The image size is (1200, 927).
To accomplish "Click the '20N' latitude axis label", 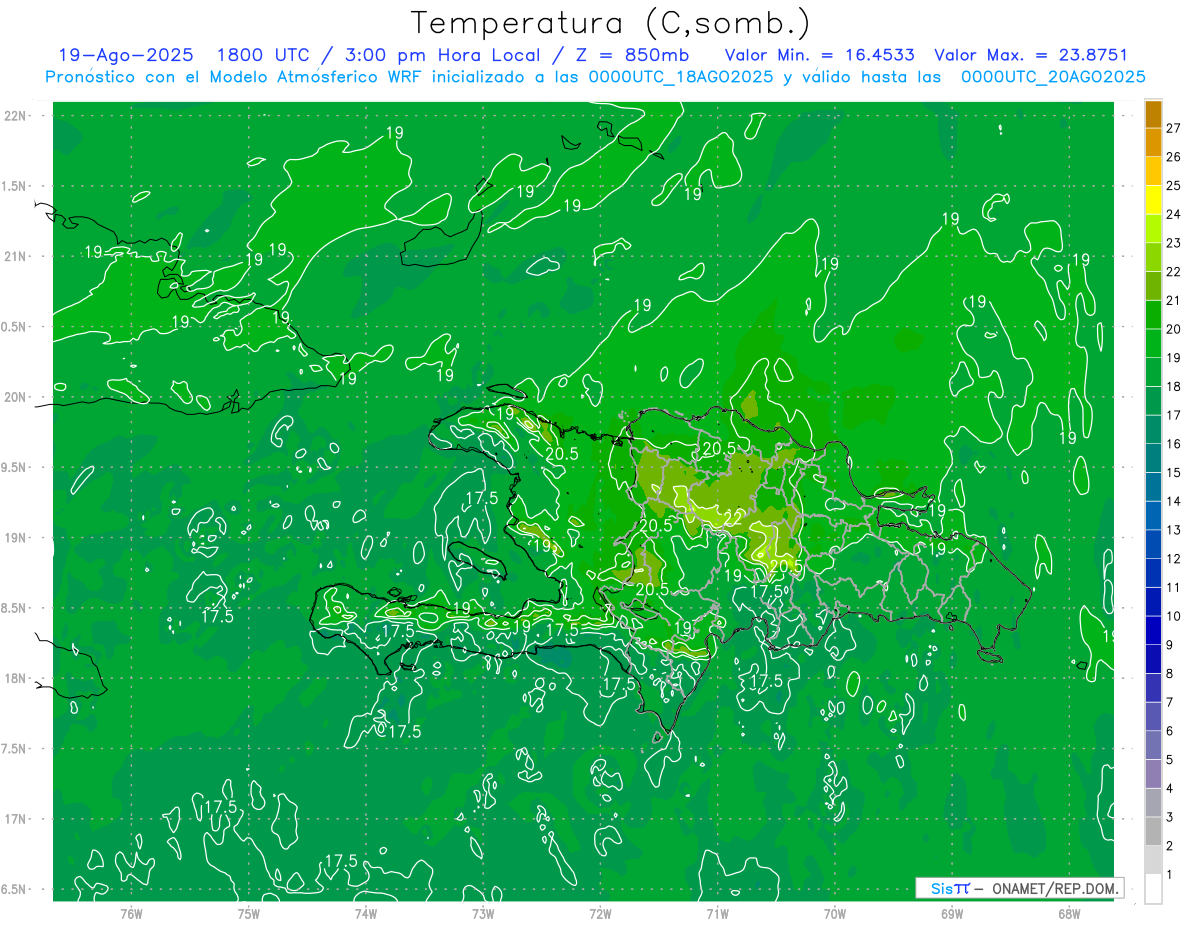I will [15, 397].
